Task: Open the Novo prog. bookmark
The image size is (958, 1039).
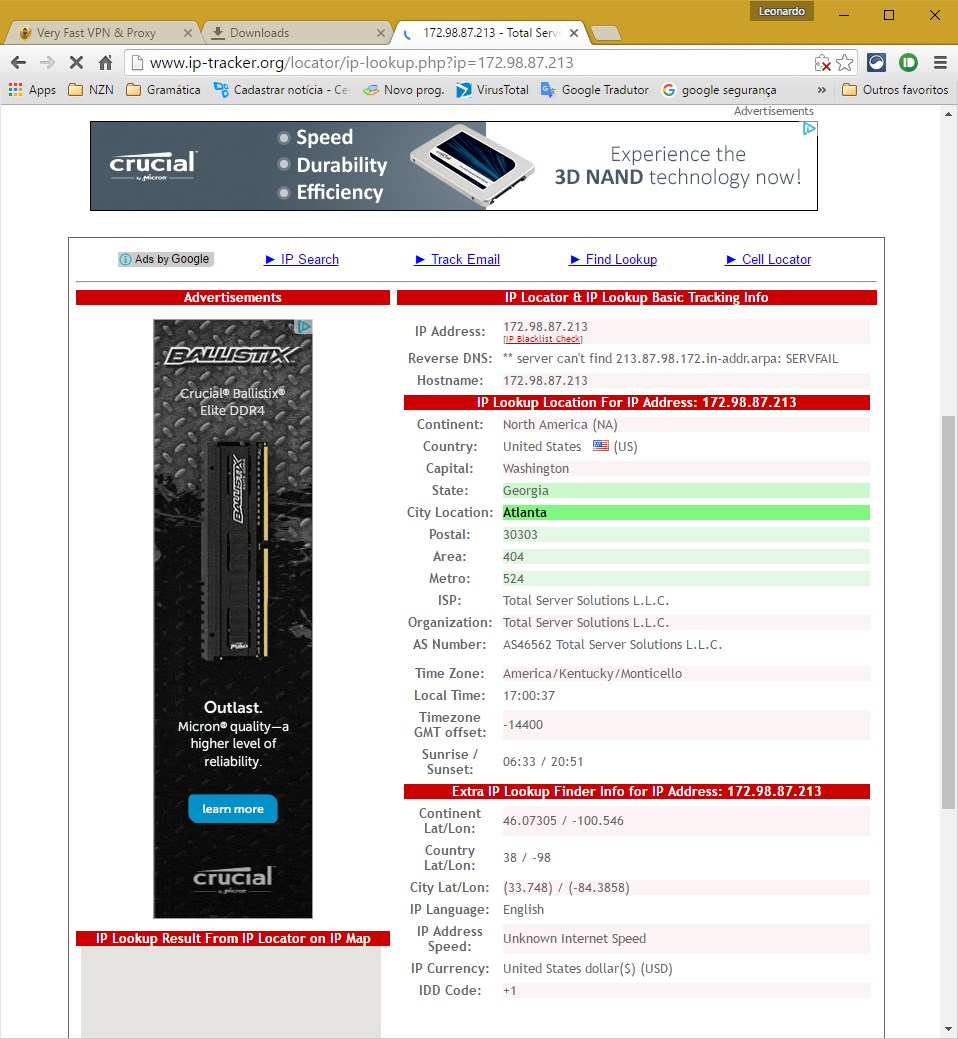Action: click(x=403, y=89)
